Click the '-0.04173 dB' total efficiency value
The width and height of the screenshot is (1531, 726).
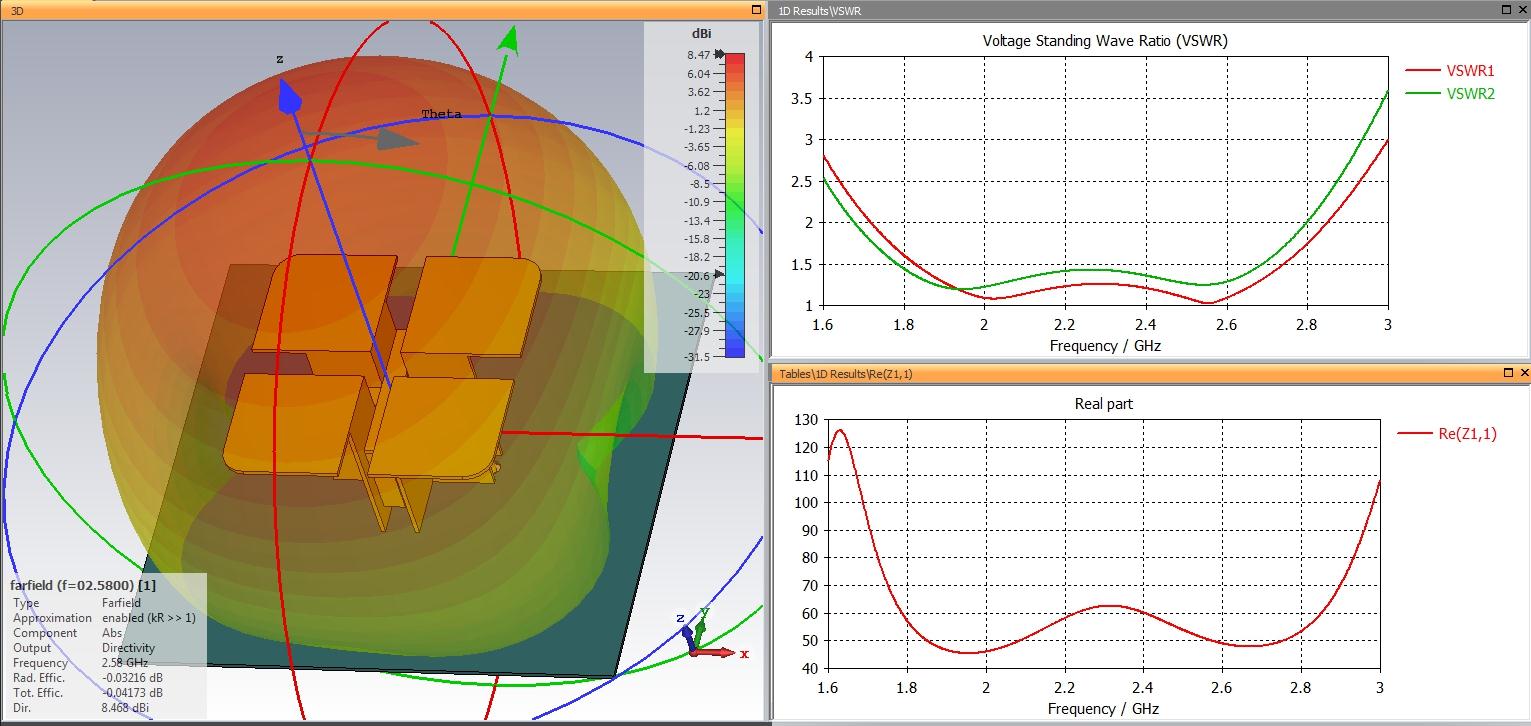coord(132,693)
